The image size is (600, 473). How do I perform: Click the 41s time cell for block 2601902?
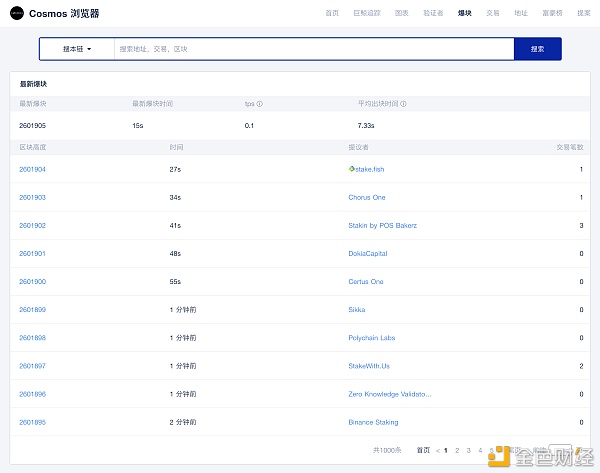click(175, 225)
